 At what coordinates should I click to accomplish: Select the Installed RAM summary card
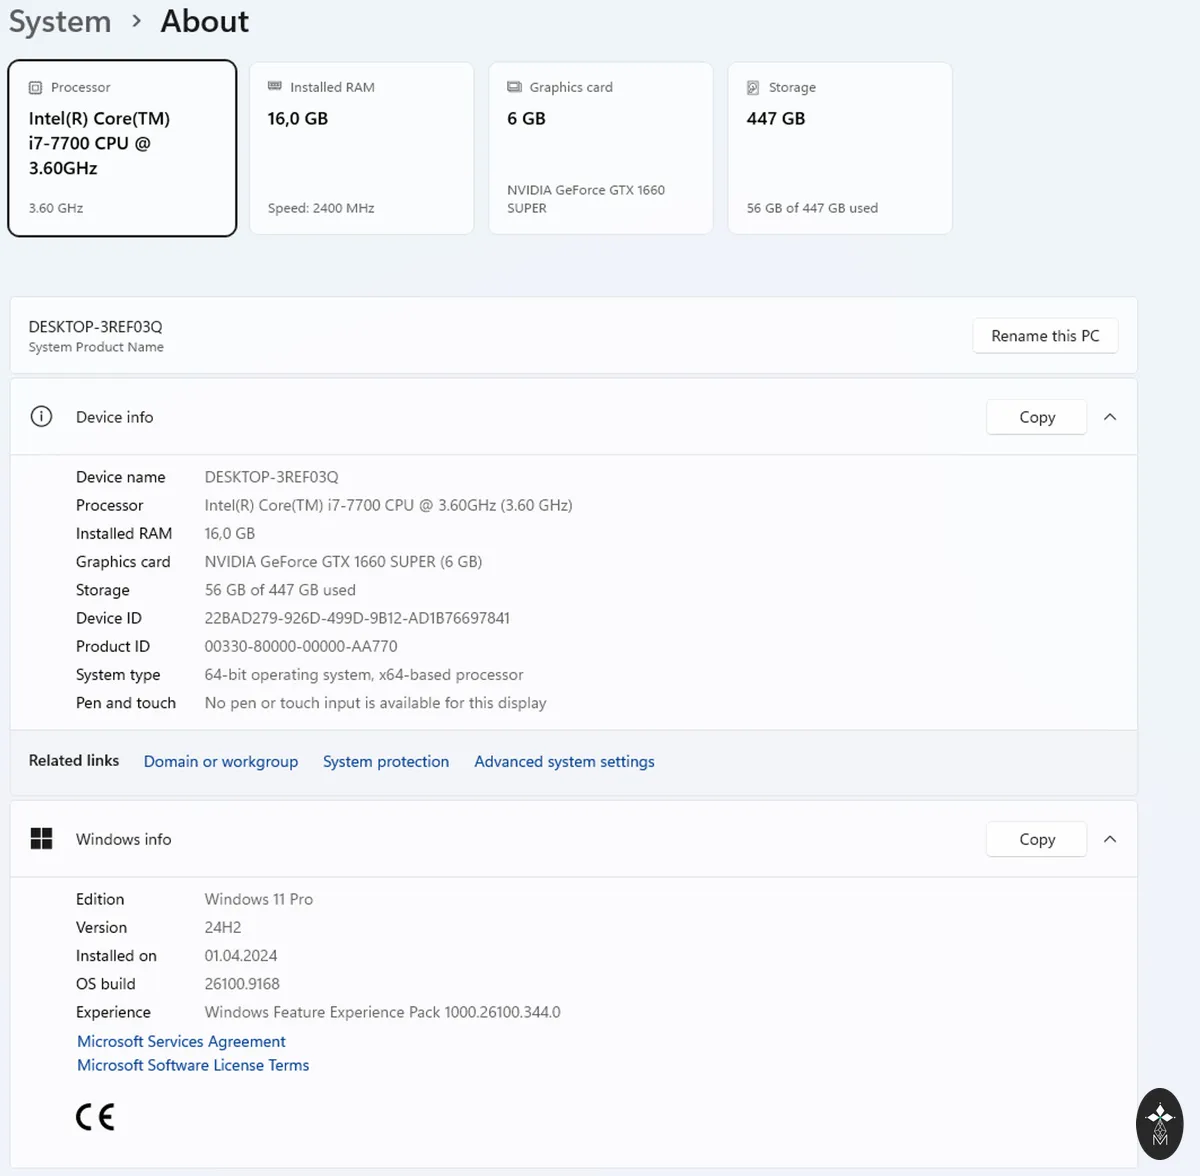[361, 148]
